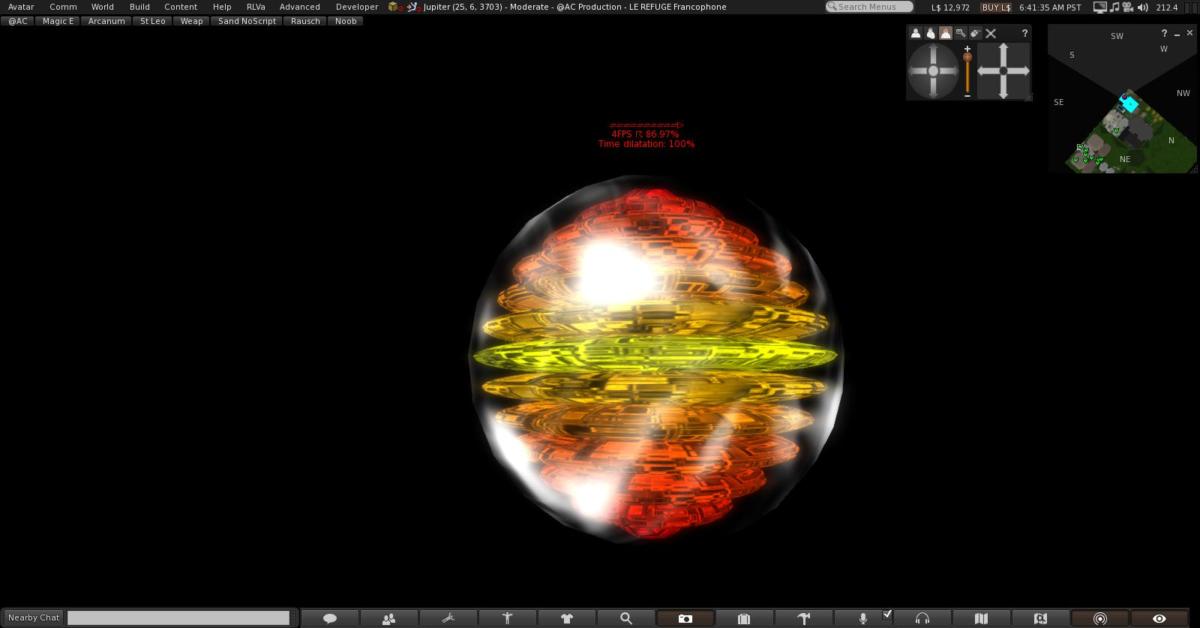The image size is (1200, 628).
Task: Click the zoom in plus button
Action: pos(967,48)
